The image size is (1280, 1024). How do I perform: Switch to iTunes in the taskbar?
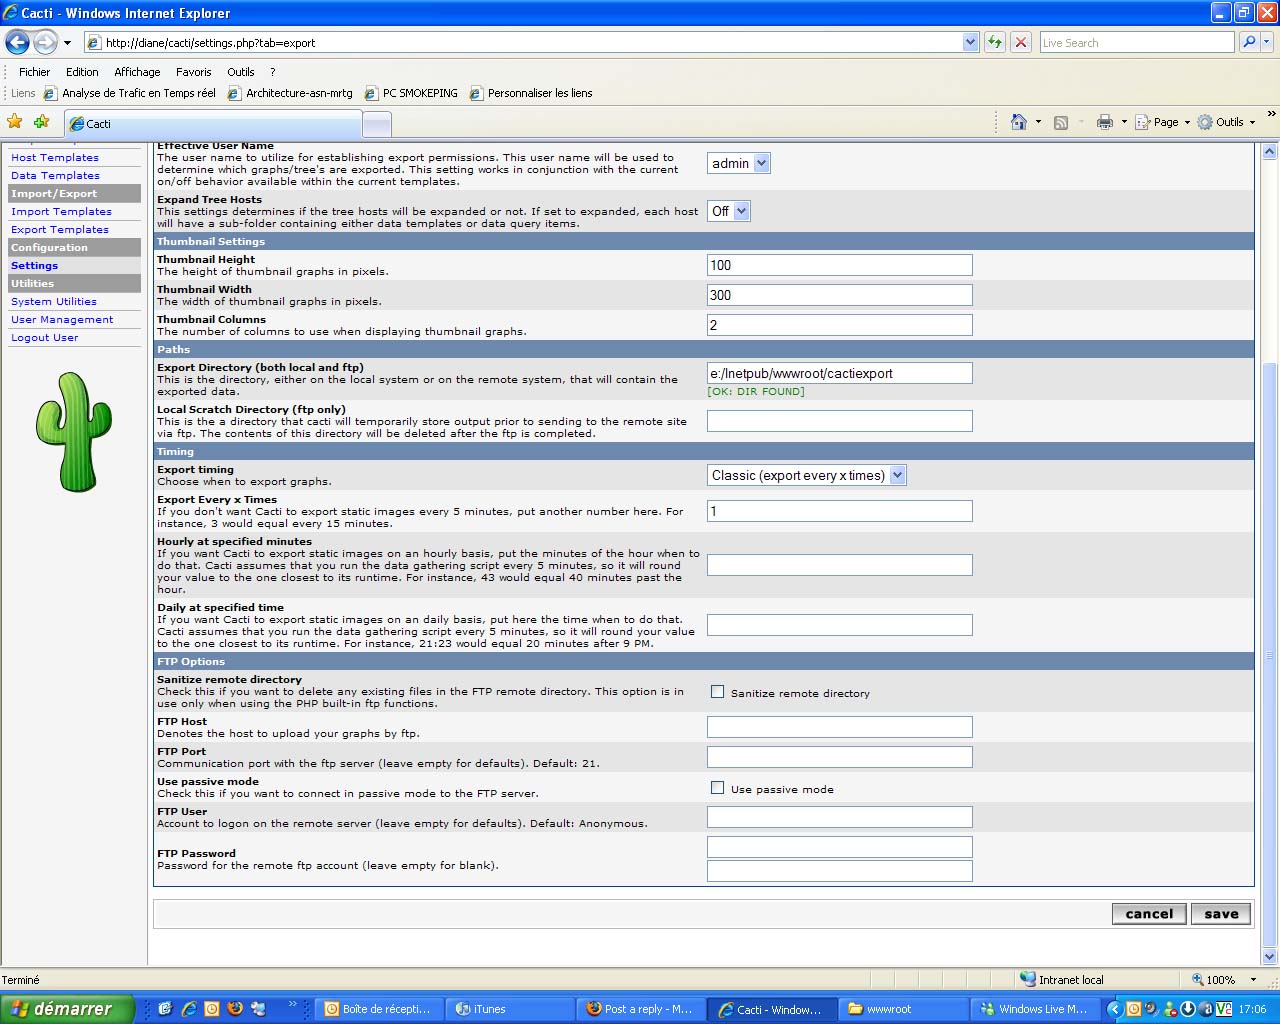pos(510,1009)
